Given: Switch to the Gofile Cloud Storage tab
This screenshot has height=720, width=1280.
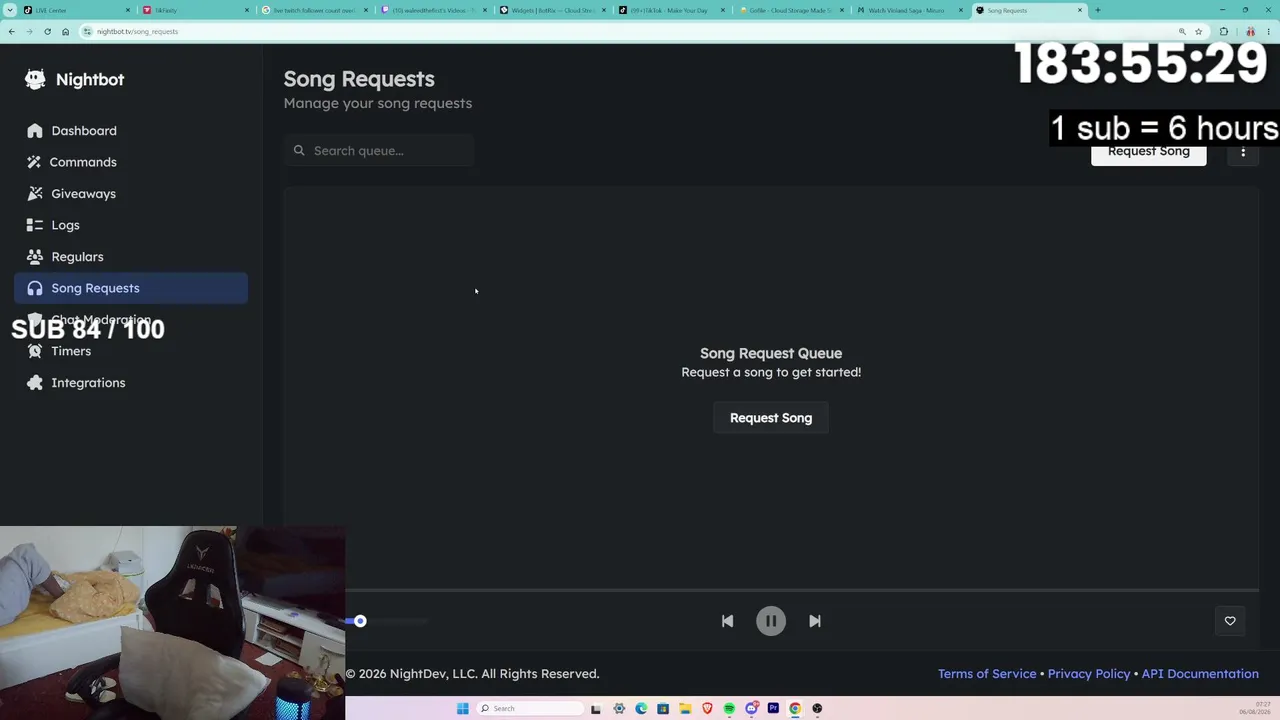Looking at the screenshot, I should [791, 10].
